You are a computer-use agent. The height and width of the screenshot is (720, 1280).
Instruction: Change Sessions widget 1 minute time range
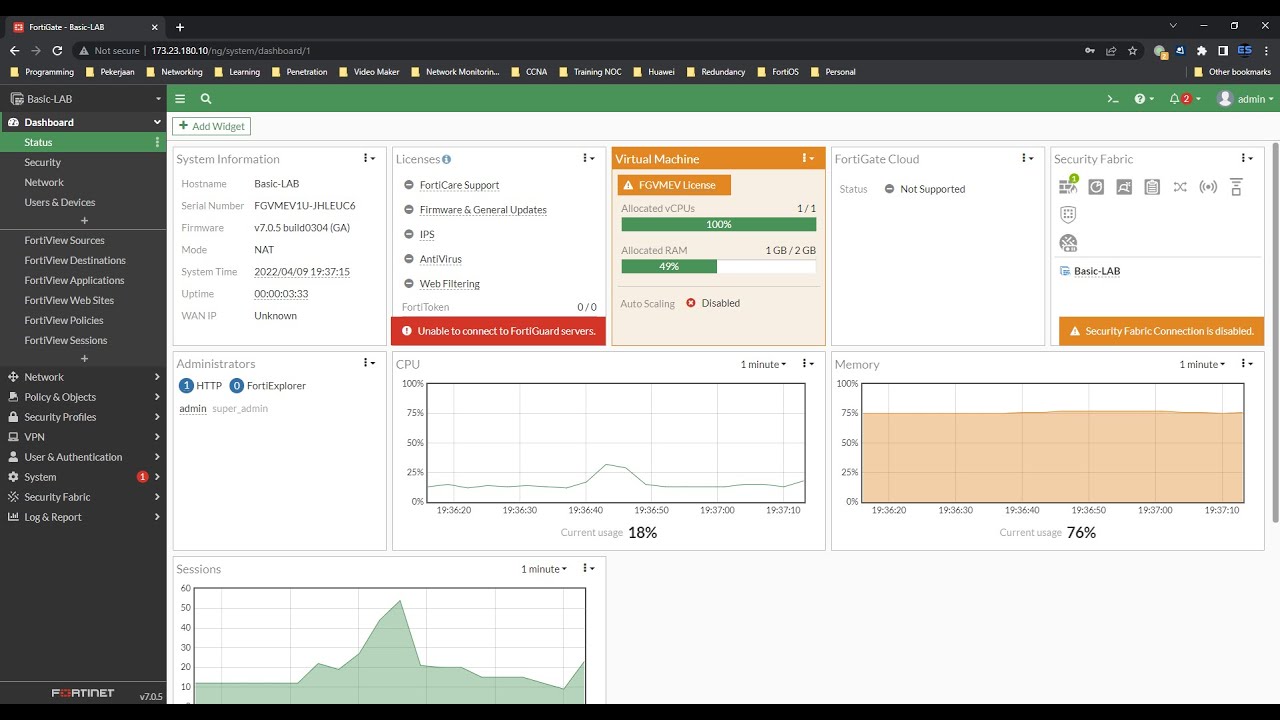coord(543,569)
